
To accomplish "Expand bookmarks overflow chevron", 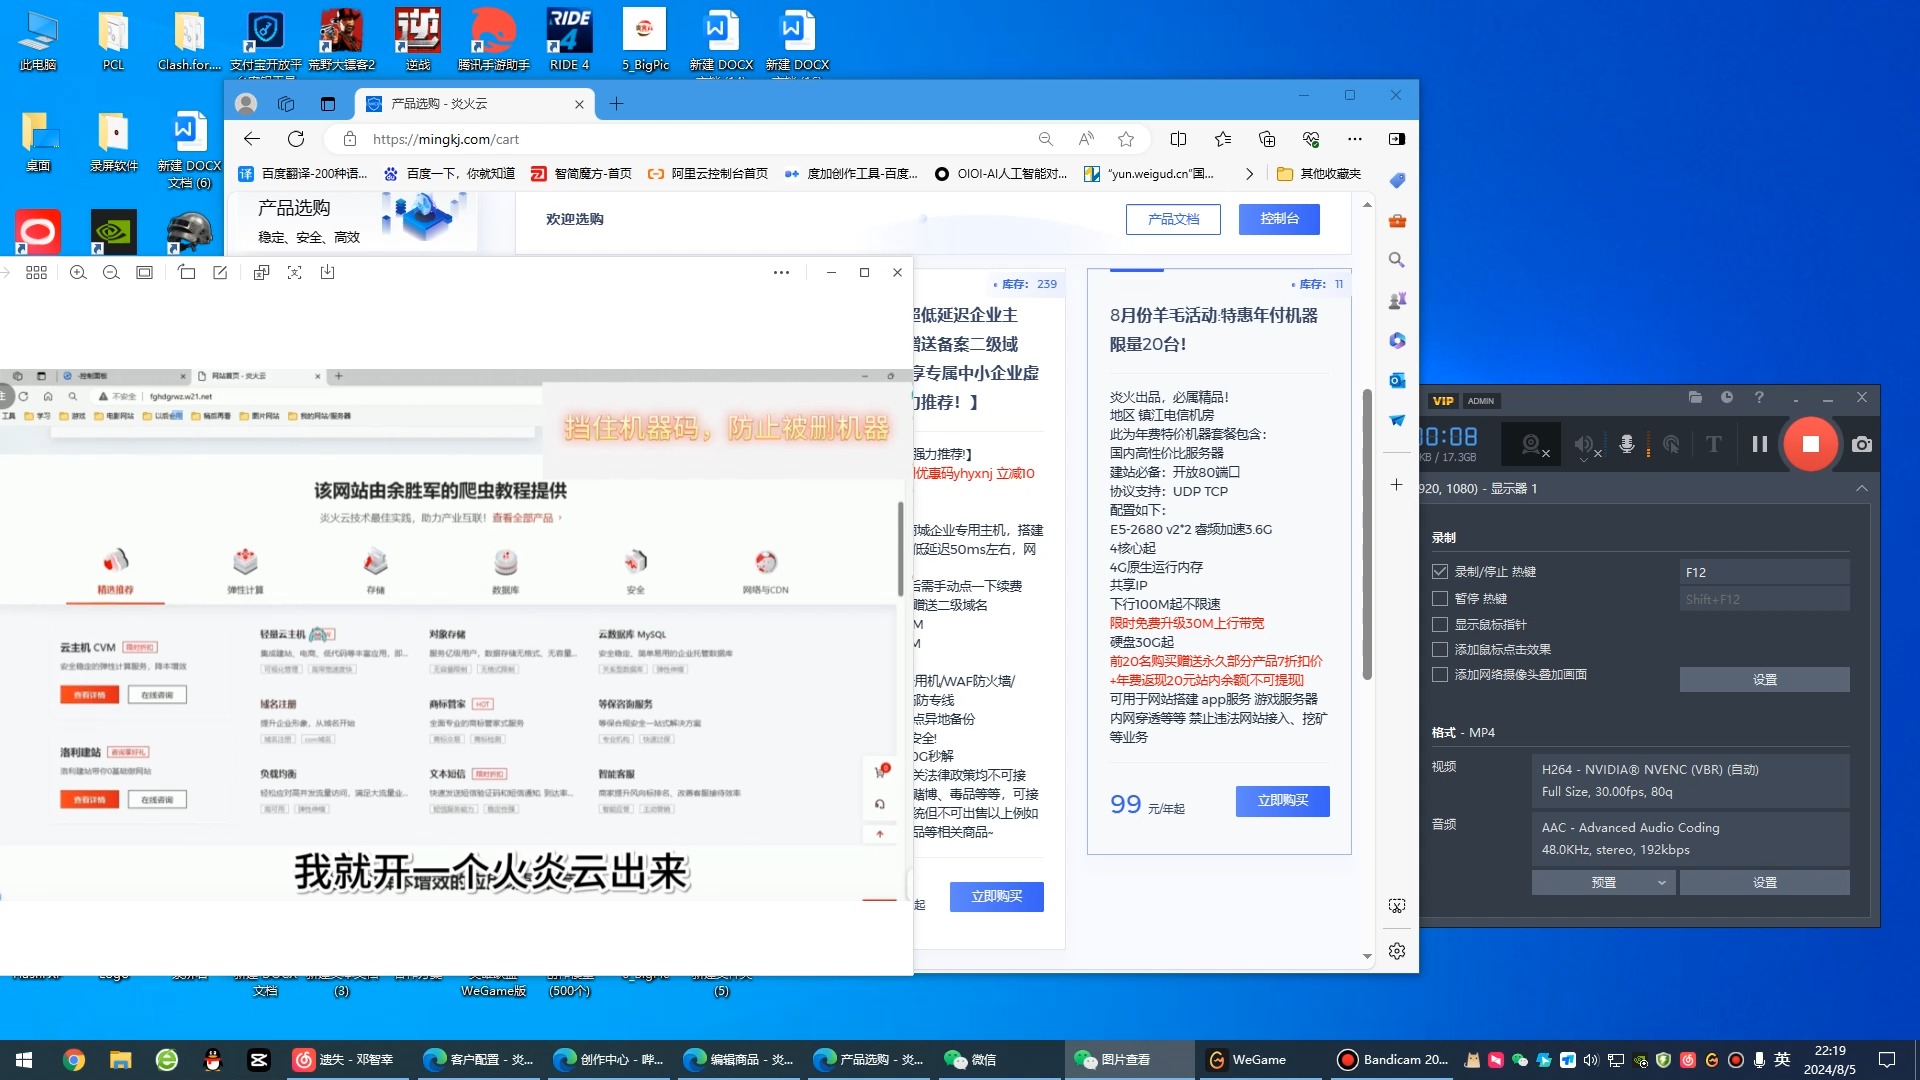I will coord(1249,174).
